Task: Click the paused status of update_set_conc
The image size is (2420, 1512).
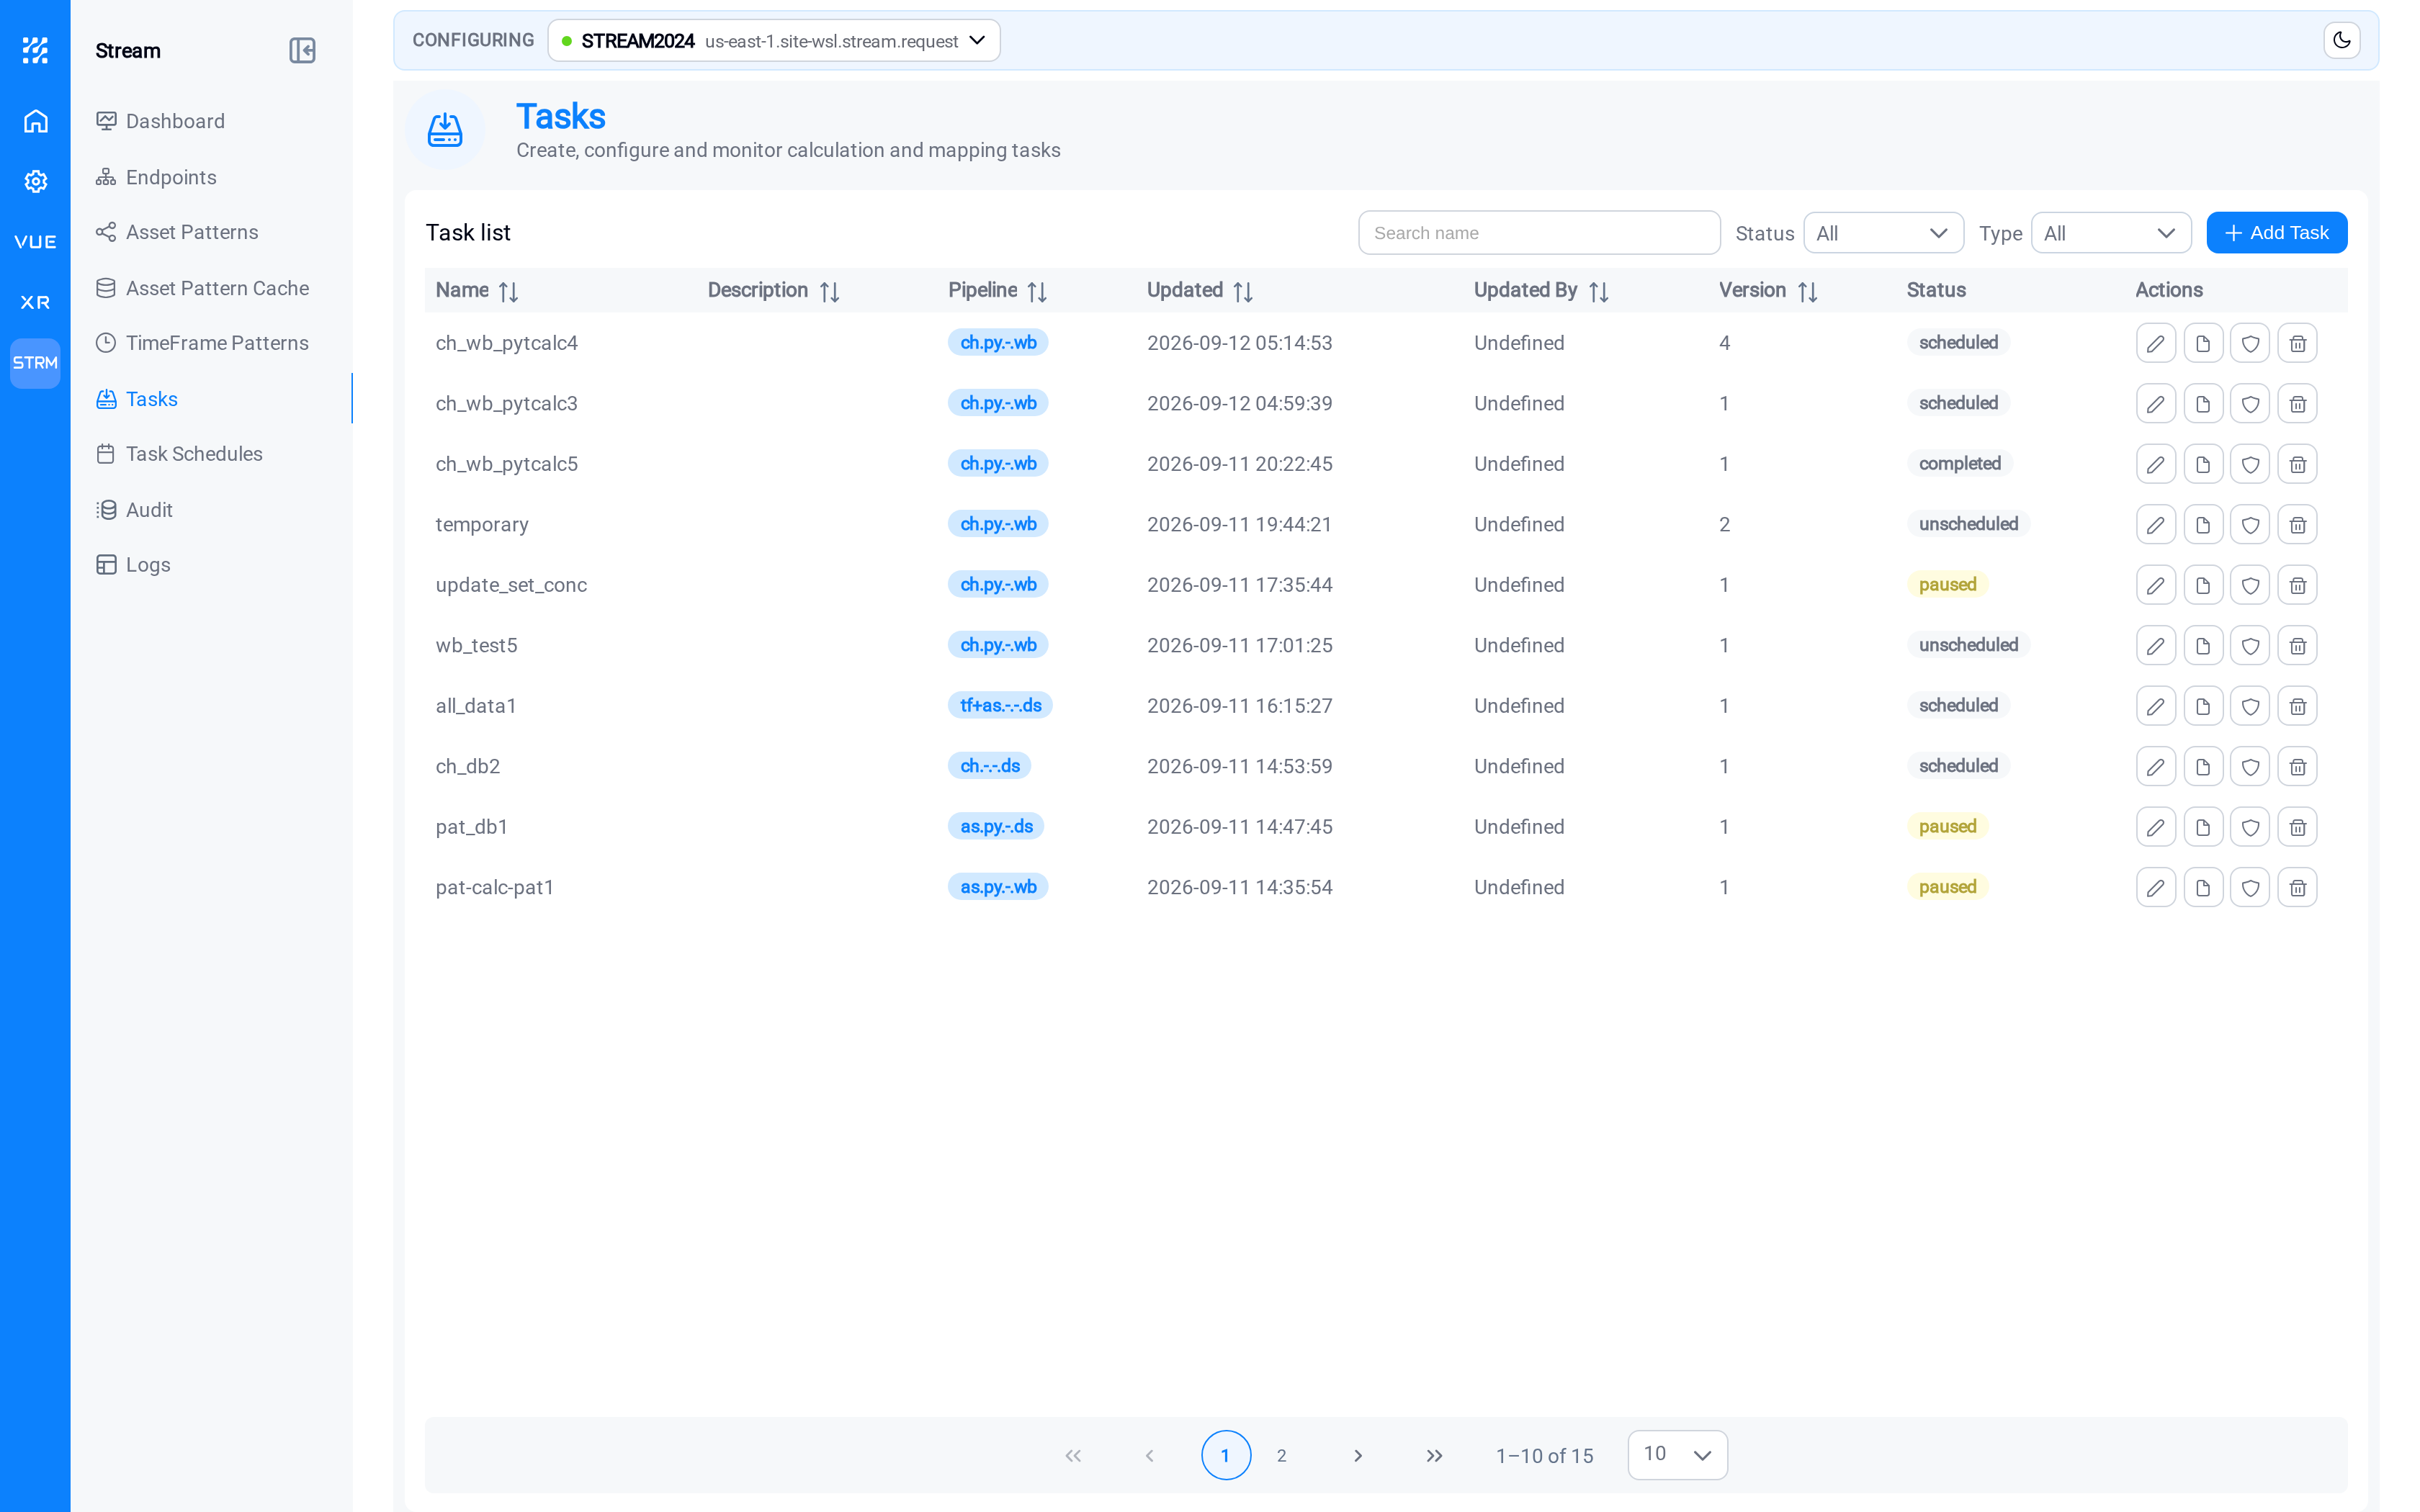Action: 1947,585
